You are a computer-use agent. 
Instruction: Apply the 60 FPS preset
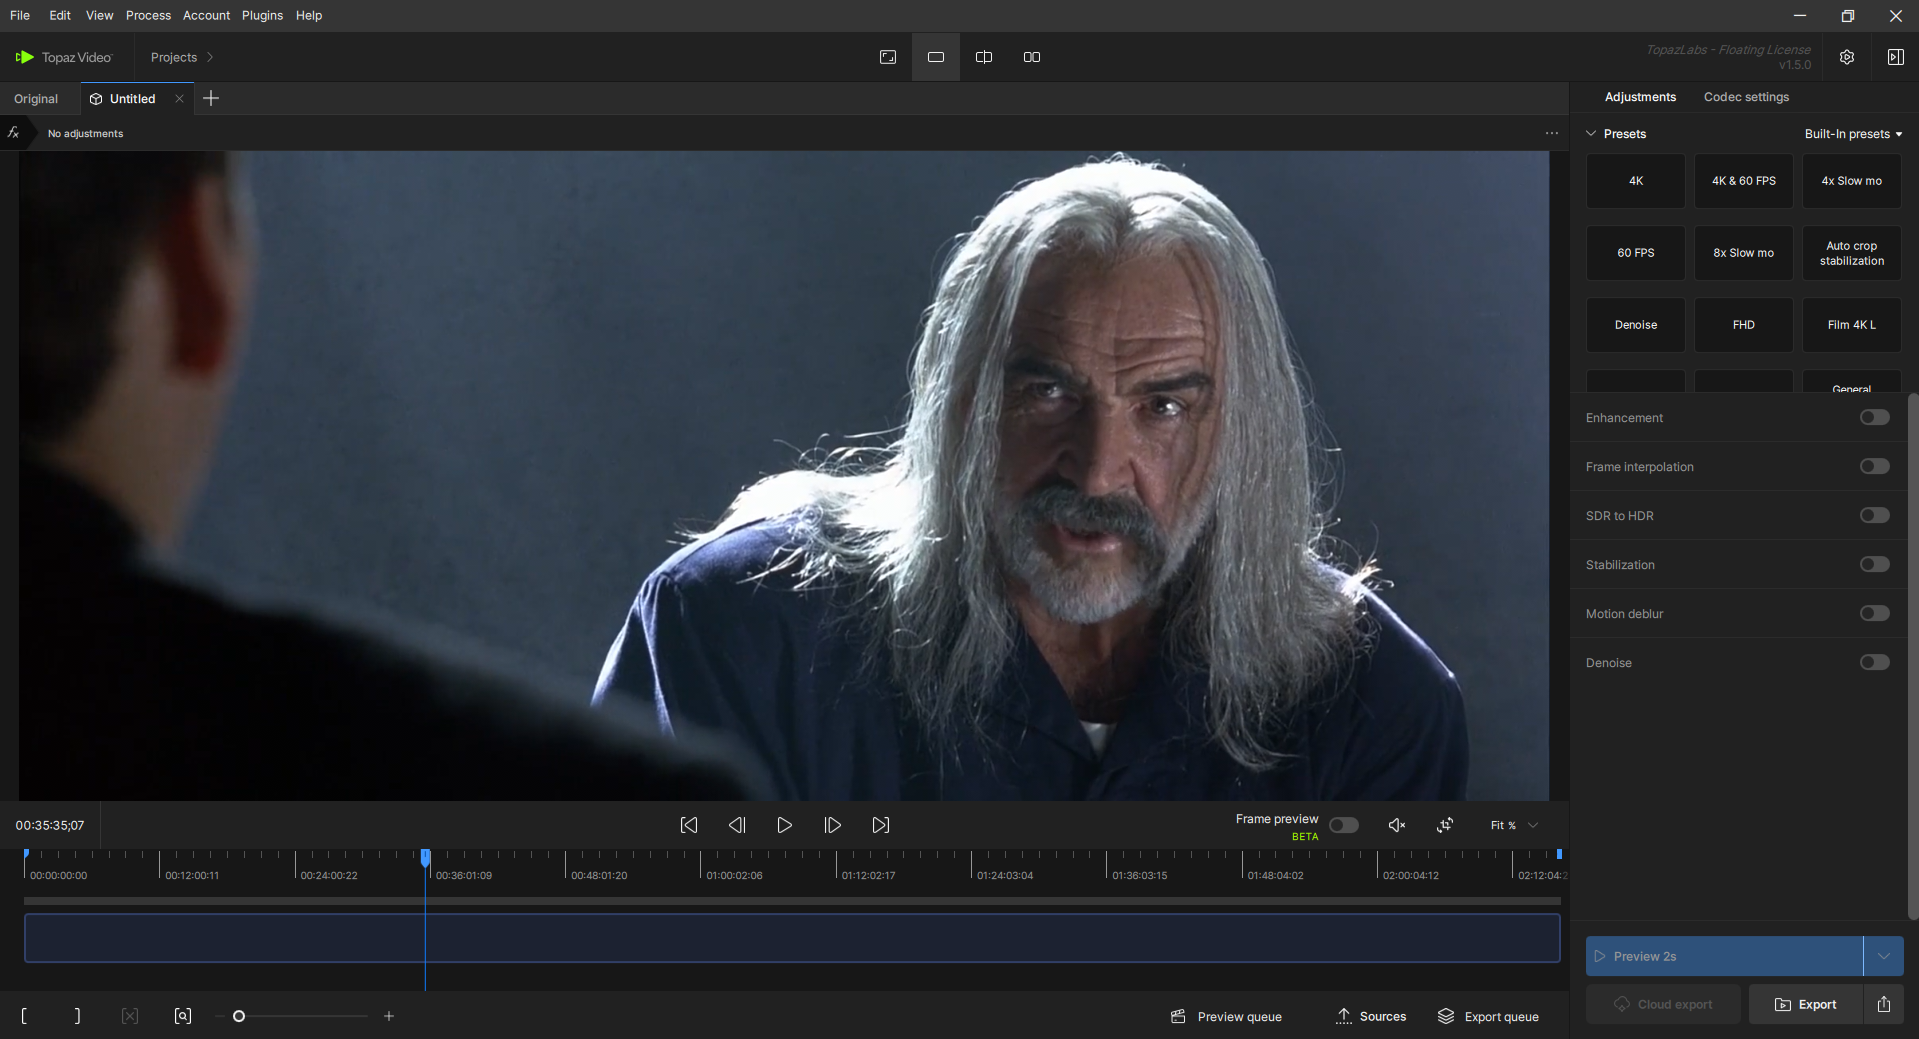(1636, 253)
